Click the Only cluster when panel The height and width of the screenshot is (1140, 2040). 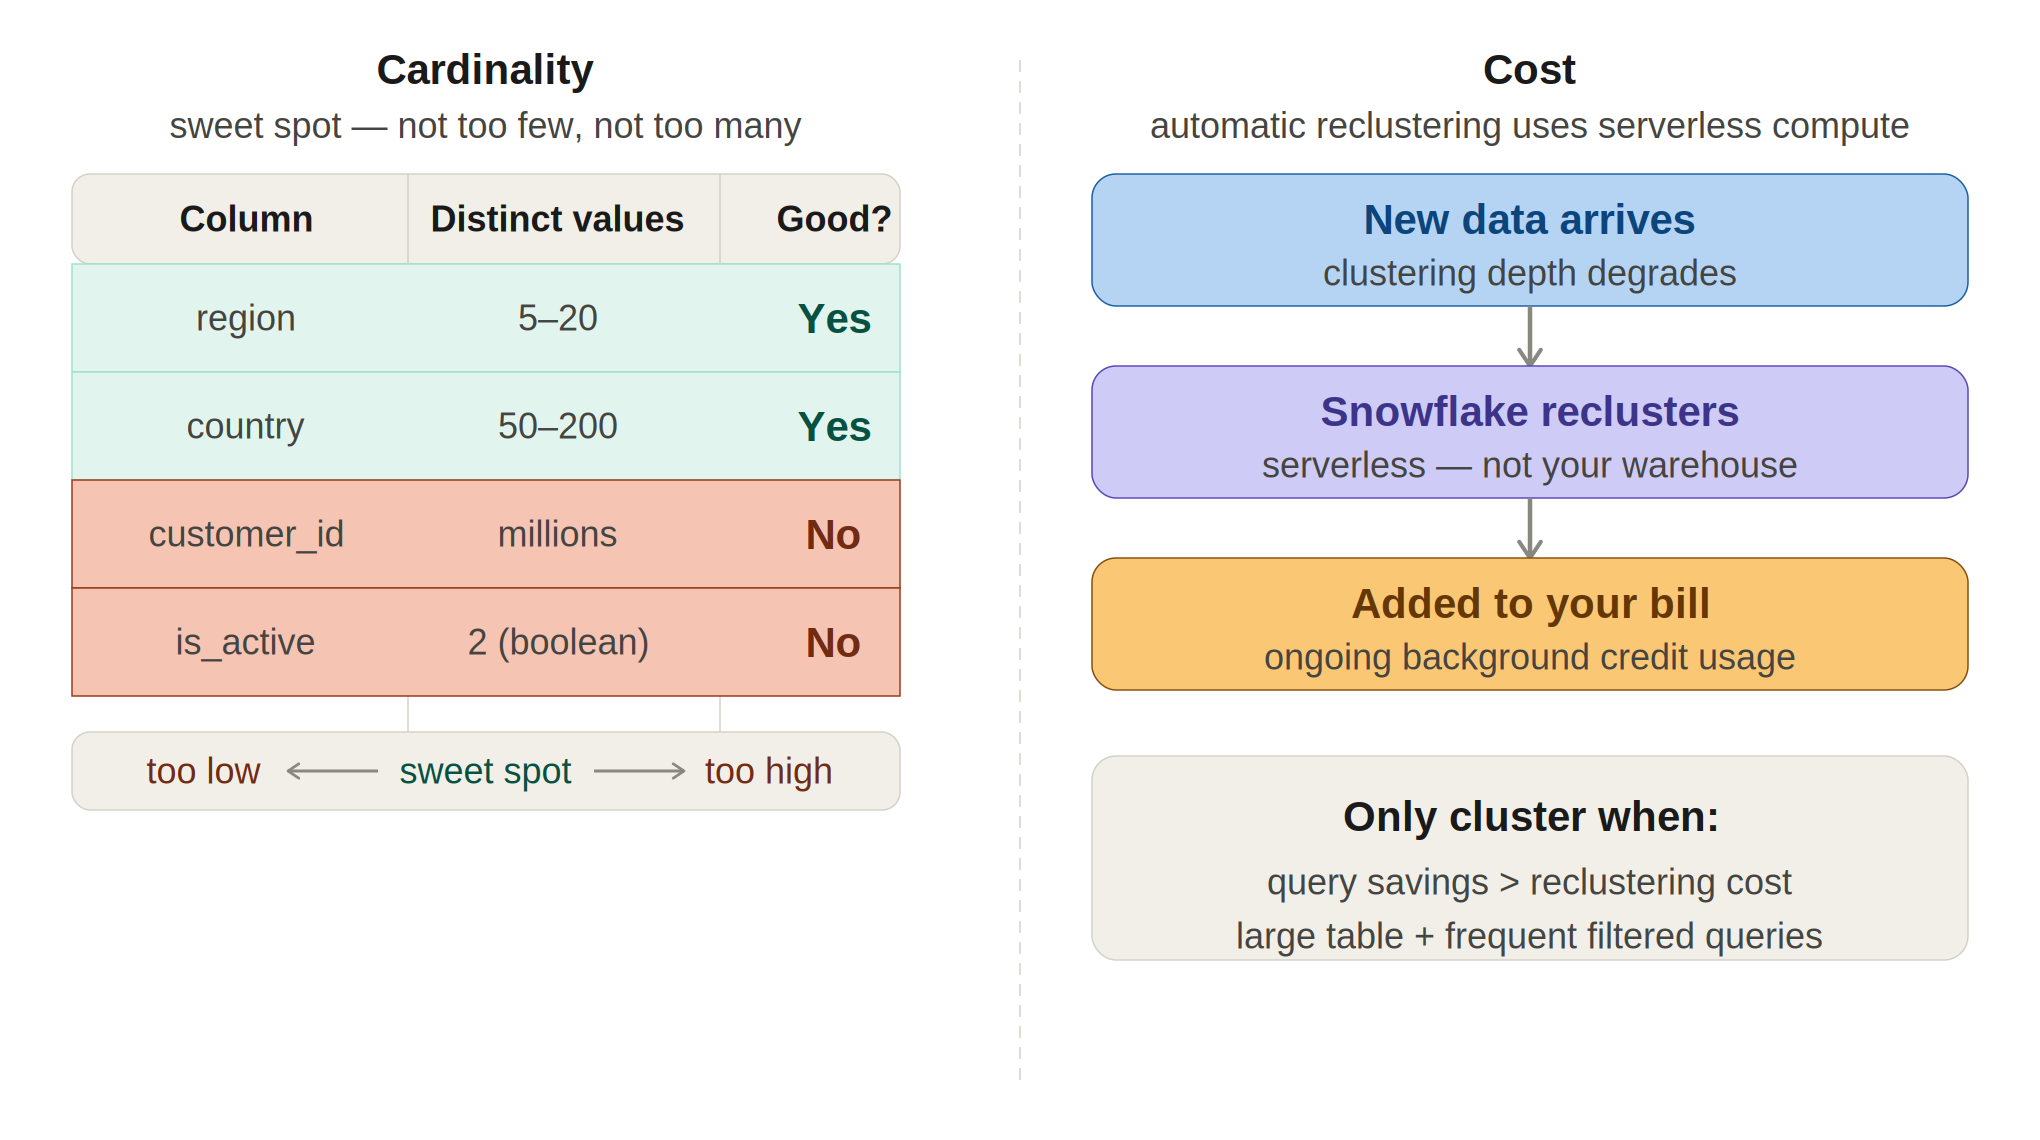(x=1529, y=858)
